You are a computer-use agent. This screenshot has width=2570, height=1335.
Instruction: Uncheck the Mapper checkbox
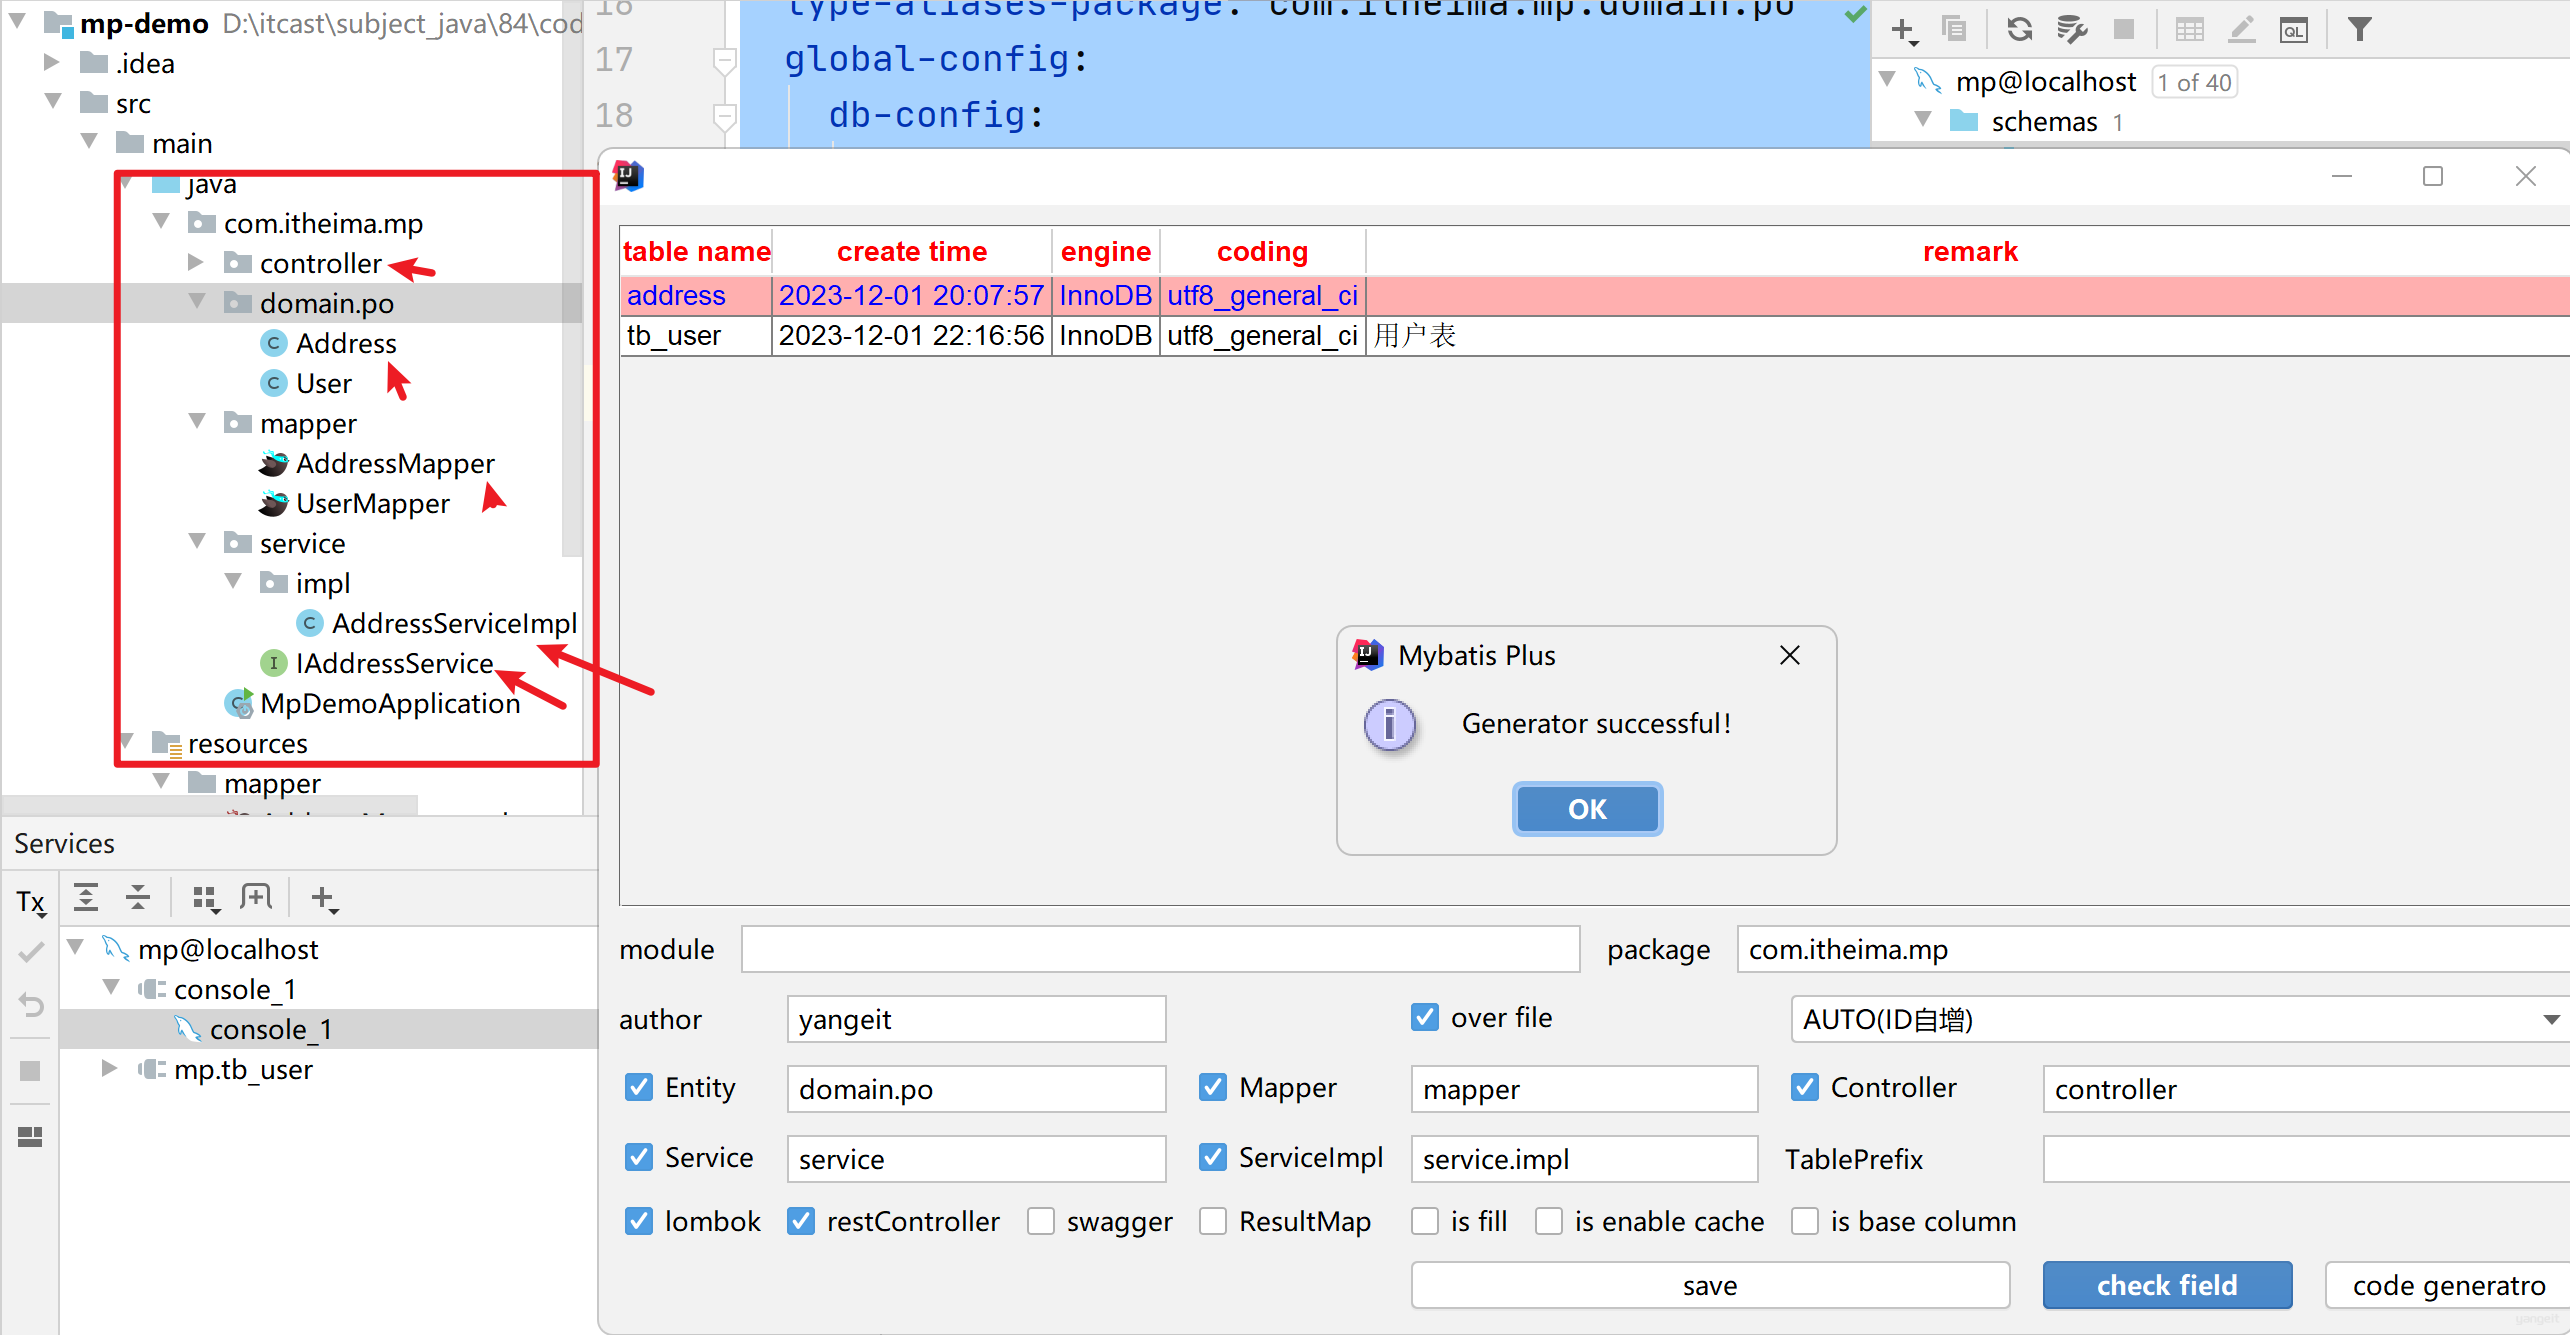1212,1087
